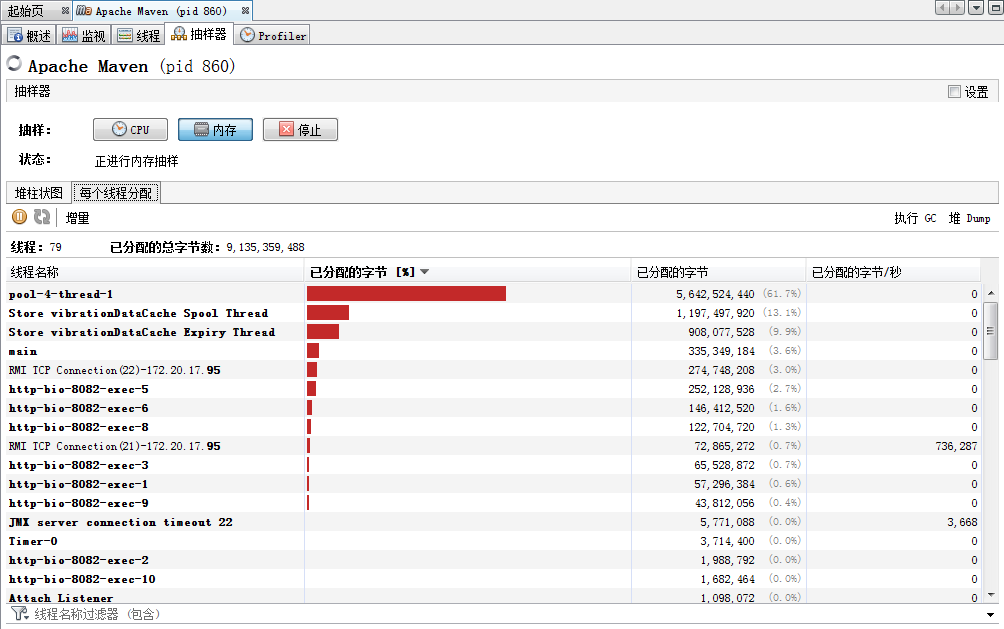Click the table scrollbar down arrow
The width and height of the screenshot is (1004, 629).
(x=991, y=595)
